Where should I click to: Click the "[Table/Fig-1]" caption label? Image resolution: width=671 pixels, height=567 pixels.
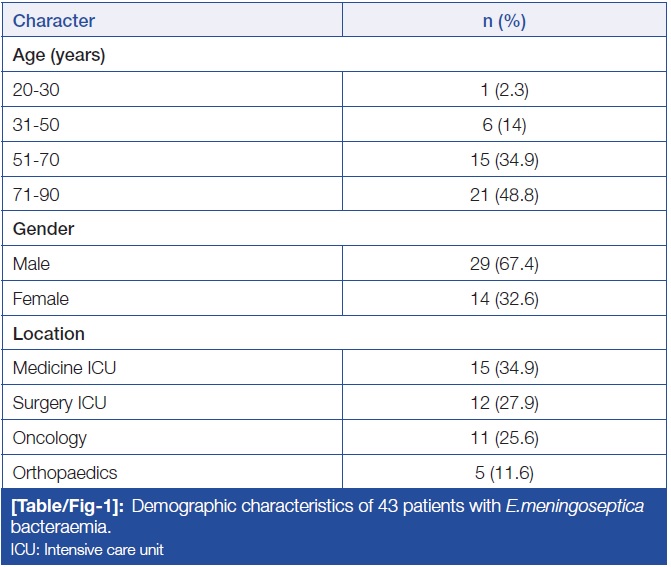pos(66,507)
